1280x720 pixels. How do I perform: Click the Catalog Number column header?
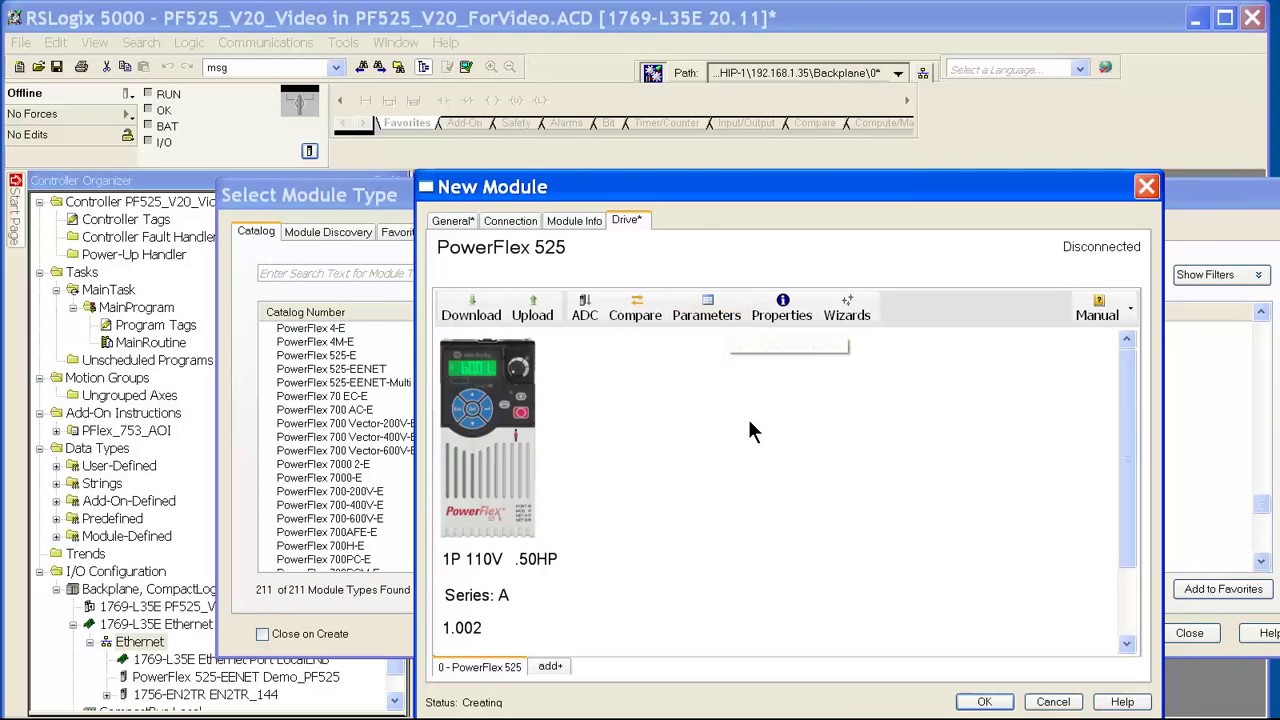point(335,313)
